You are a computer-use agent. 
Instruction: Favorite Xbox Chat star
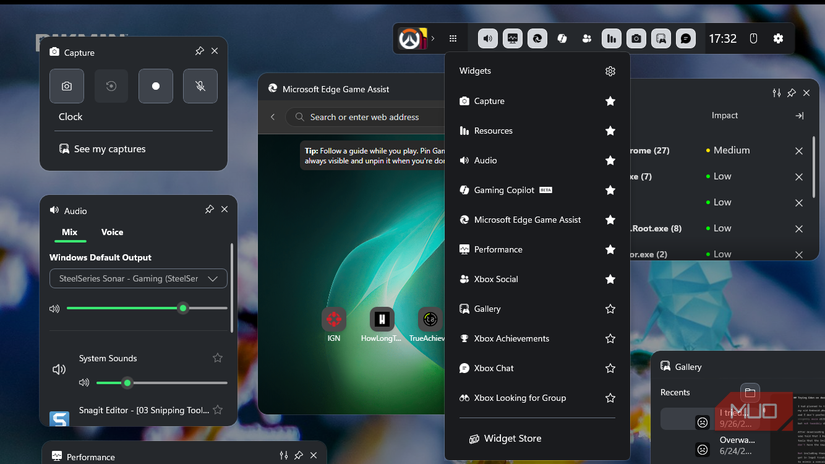(610, 368)
